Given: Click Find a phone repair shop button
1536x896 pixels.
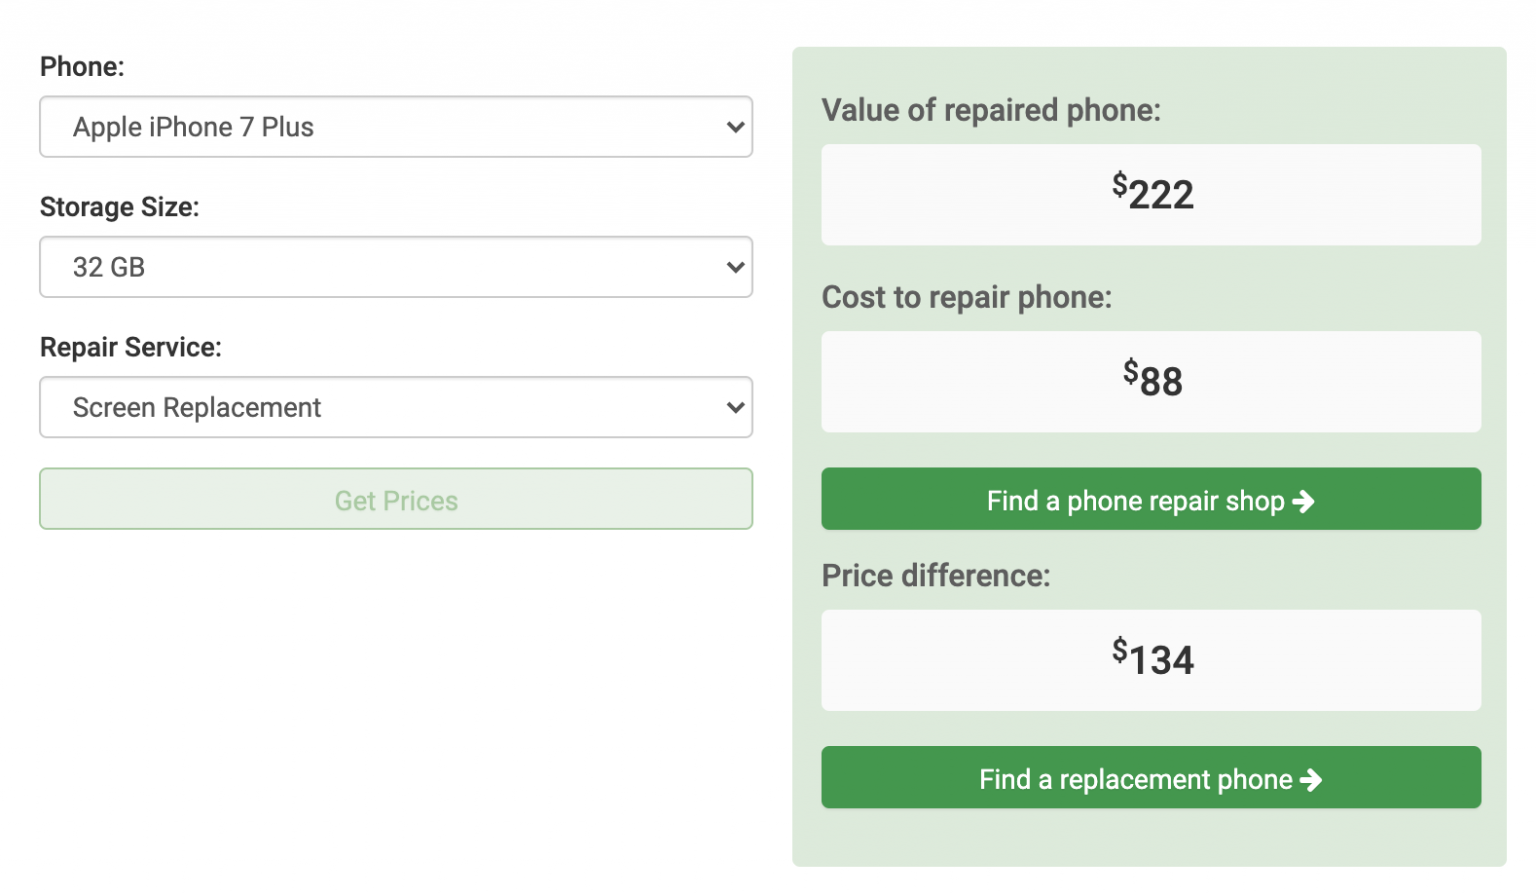Looking at the screenshot, I should point(1151,499).
